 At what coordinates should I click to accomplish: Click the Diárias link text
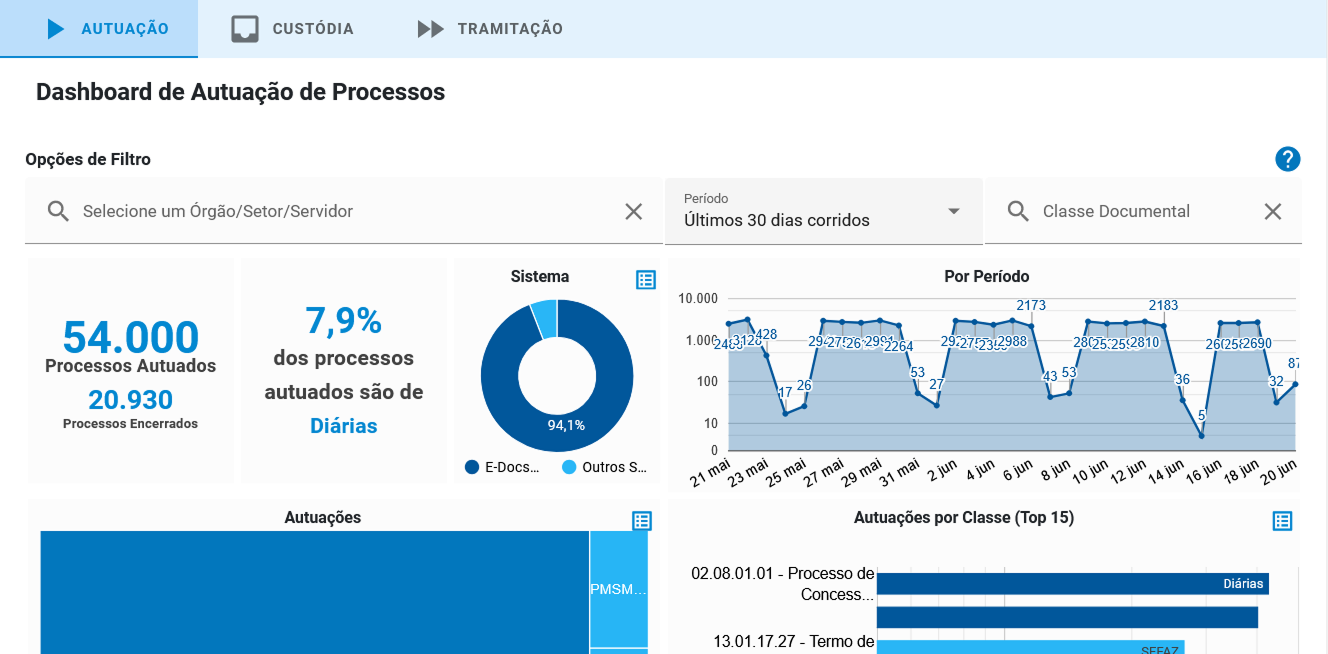tap(343, 426)
